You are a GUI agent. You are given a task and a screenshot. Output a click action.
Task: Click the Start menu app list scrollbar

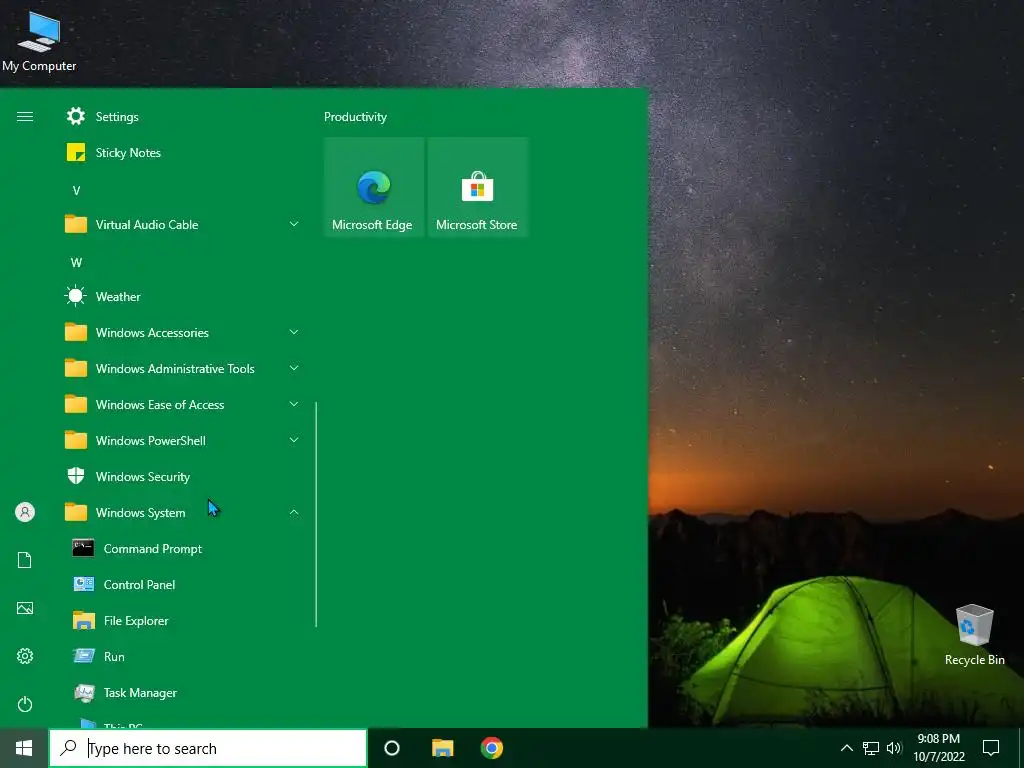(x=316, y=514)
